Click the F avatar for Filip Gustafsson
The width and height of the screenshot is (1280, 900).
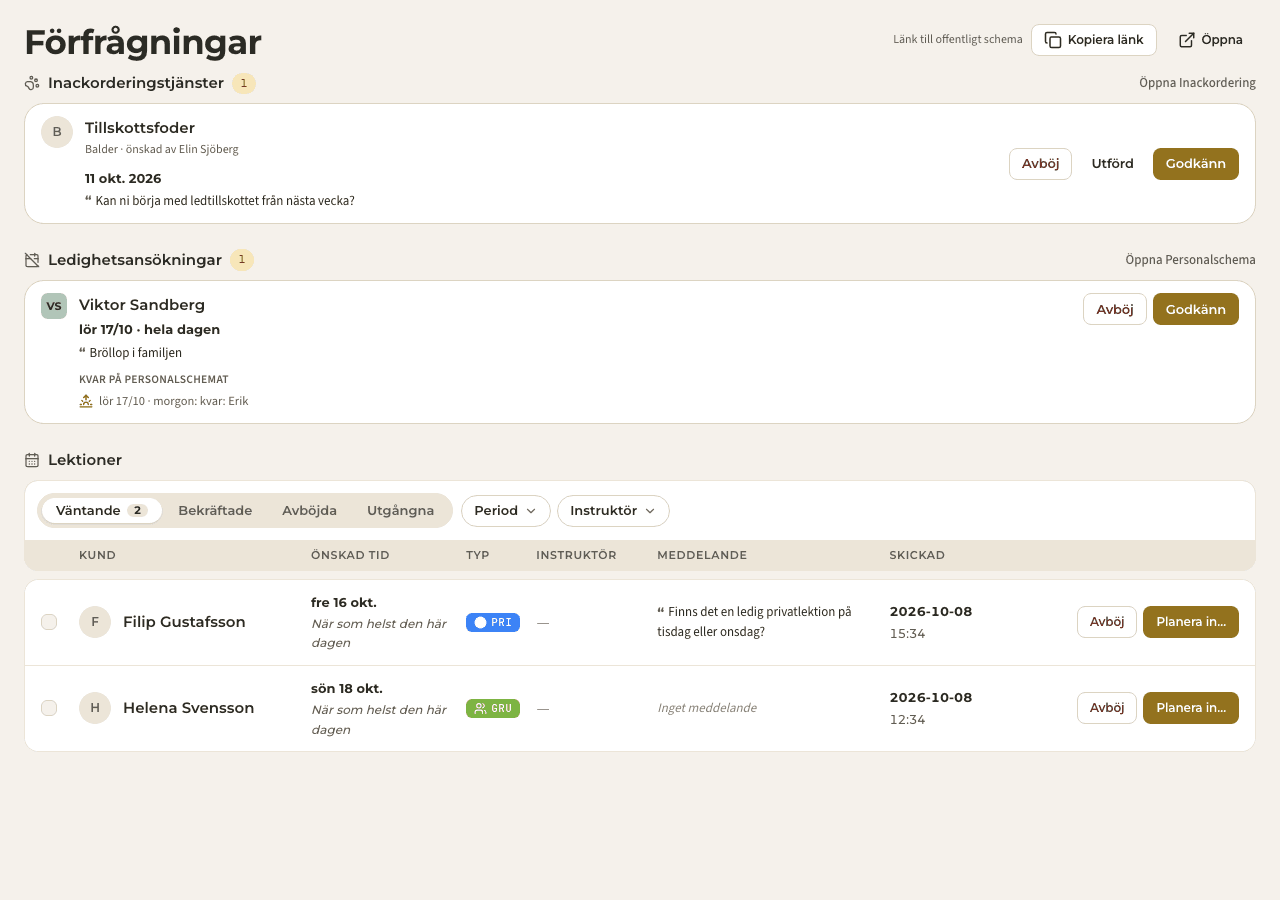tap(95, 622)
